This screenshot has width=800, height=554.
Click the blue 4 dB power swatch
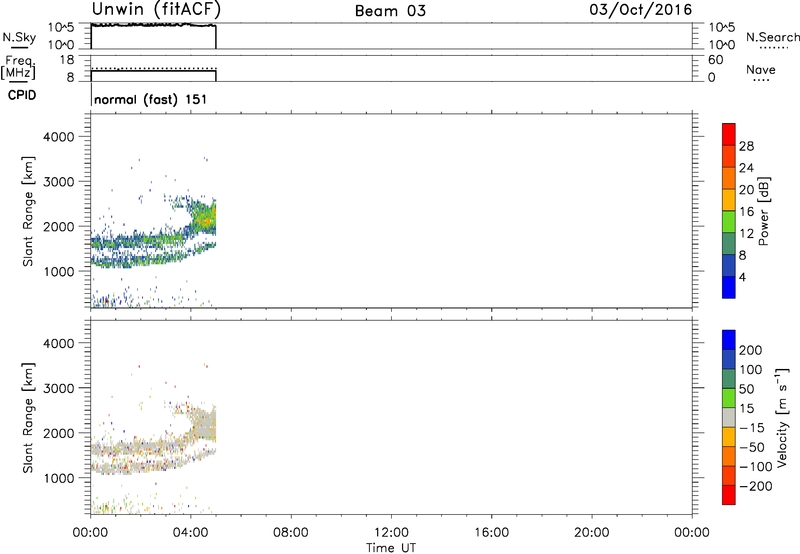(x=729, y=287)
